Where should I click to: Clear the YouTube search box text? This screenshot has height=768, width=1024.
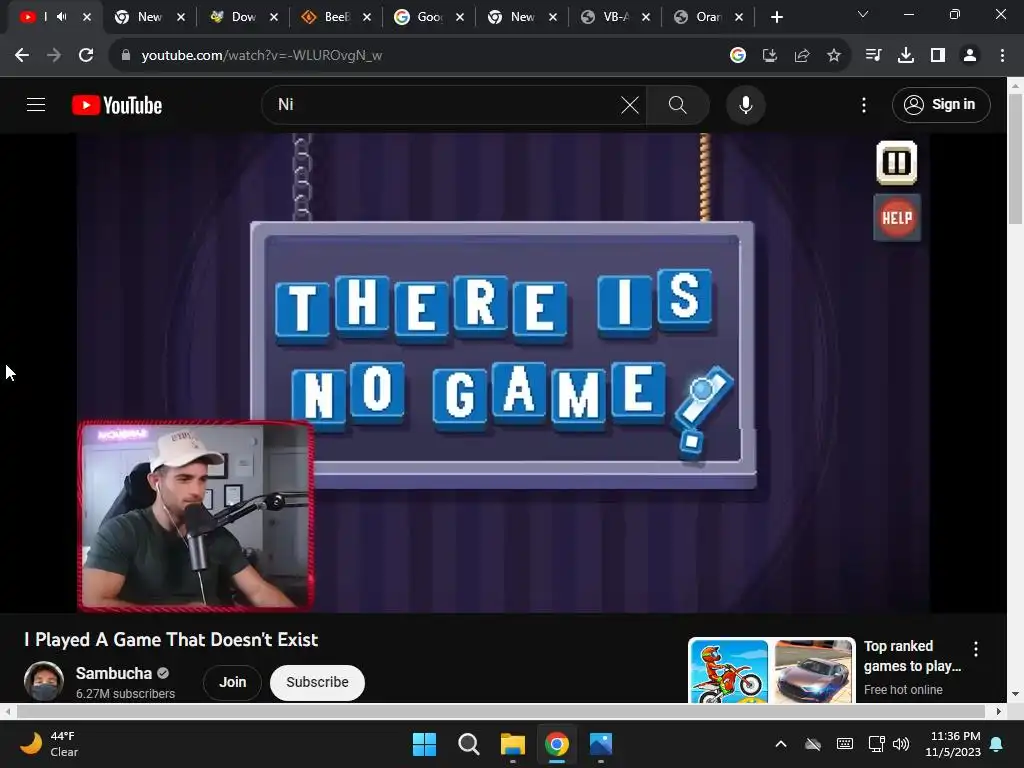630,104
